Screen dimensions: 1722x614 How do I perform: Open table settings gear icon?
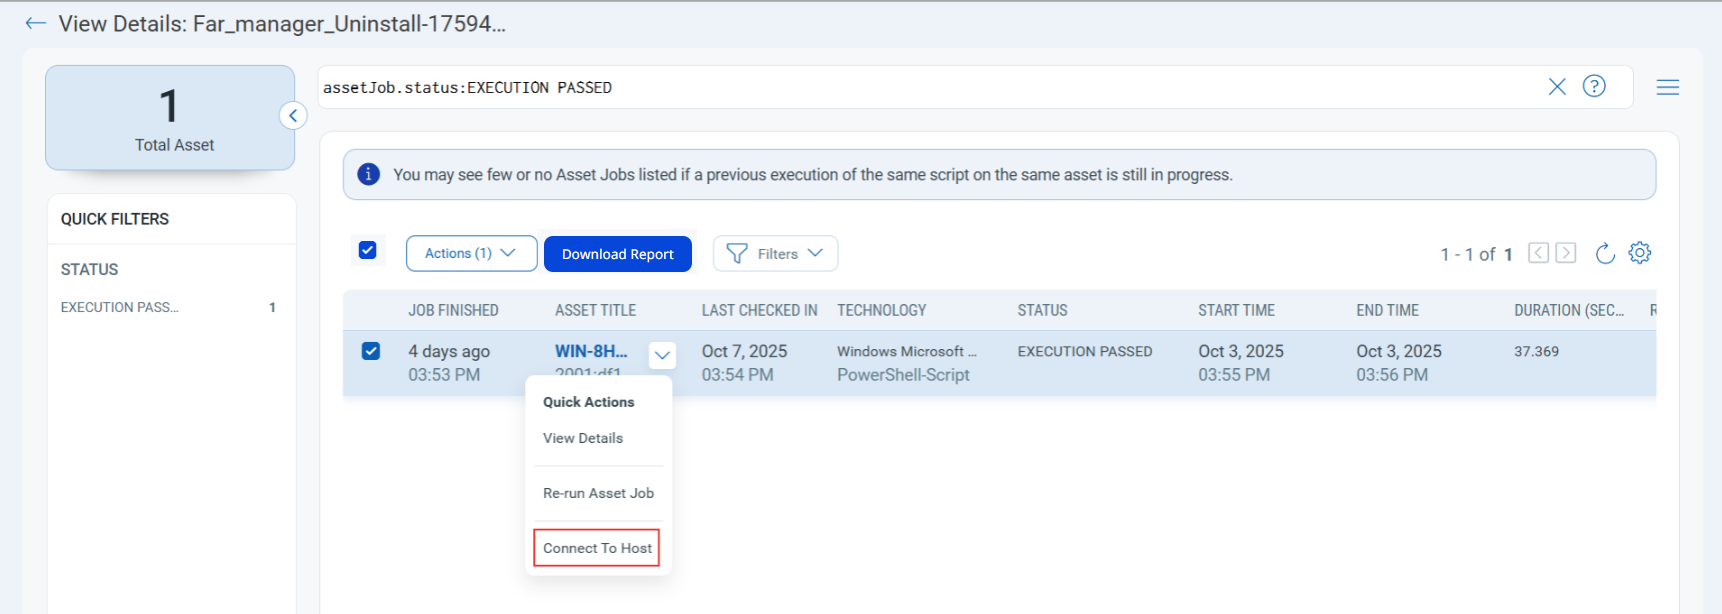1639,253
